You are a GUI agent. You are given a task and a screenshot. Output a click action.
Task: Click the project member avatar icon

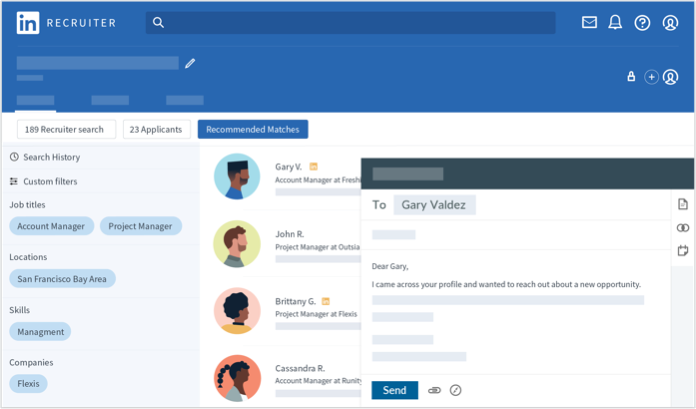[x=670, y=77]
